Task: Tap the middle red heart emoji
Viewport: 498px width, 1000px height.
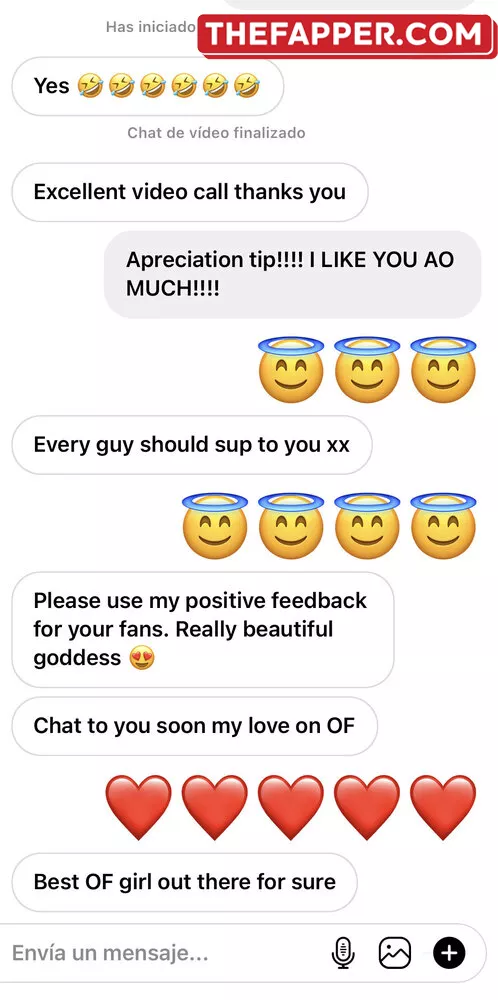Action: (x=291, y=807)
